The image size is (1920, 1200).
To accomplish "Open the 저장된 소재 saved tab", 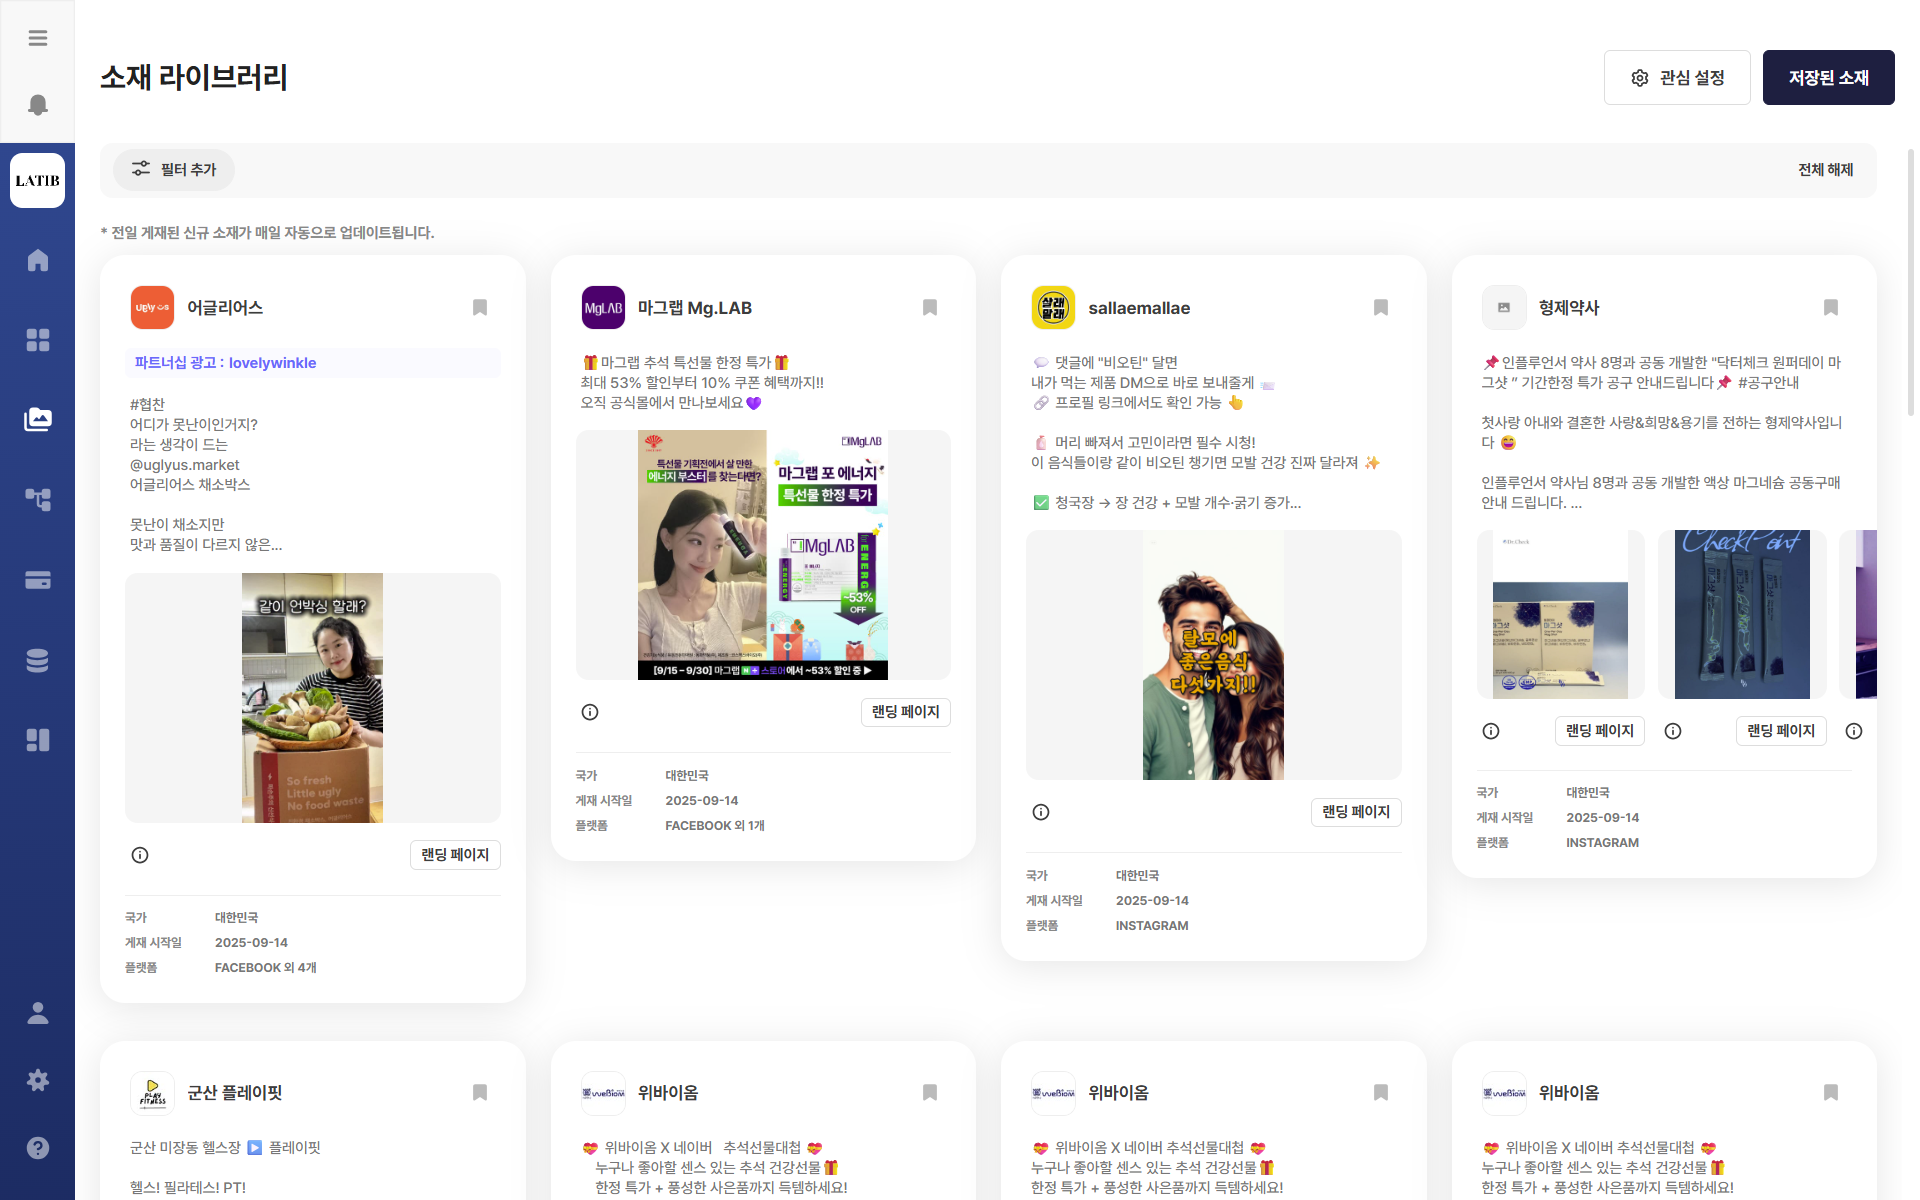I will click(1828, 78).
